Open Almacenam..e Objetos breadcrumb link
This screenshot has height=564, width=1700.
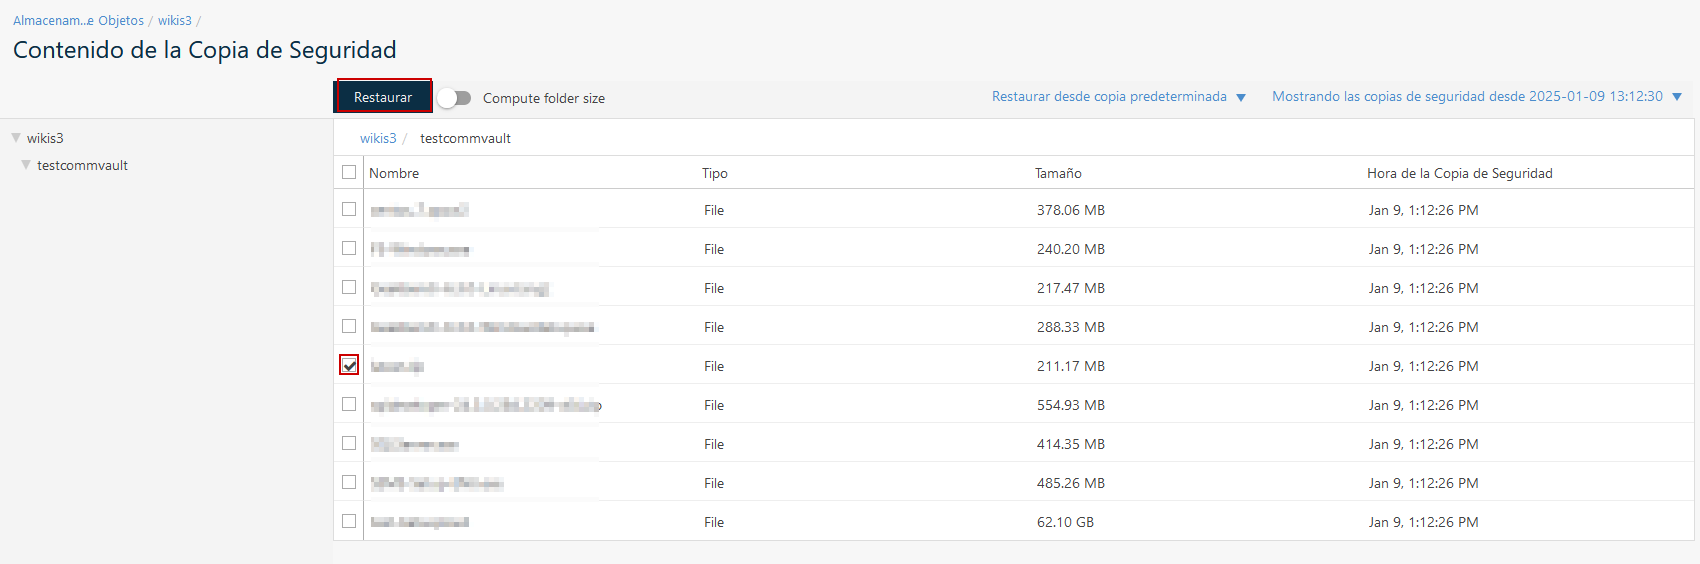tap(78, 21)
